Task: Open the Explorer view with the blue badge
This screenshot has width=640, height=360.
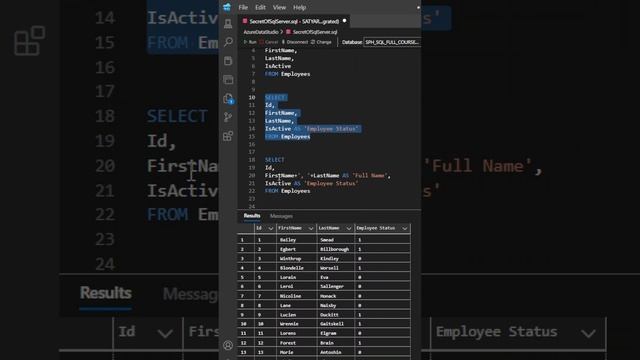Action: click(228, 98)
